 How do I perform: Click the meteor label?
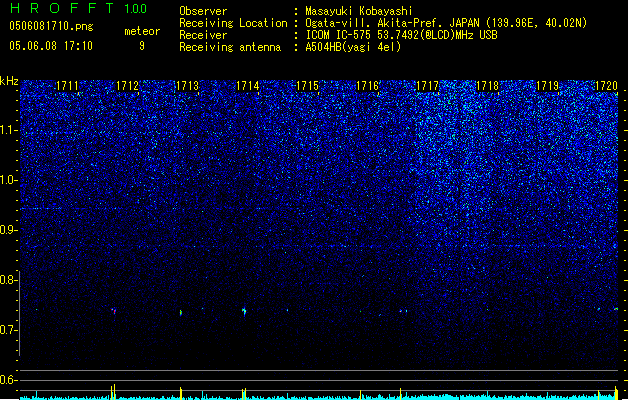coord(142,31)
